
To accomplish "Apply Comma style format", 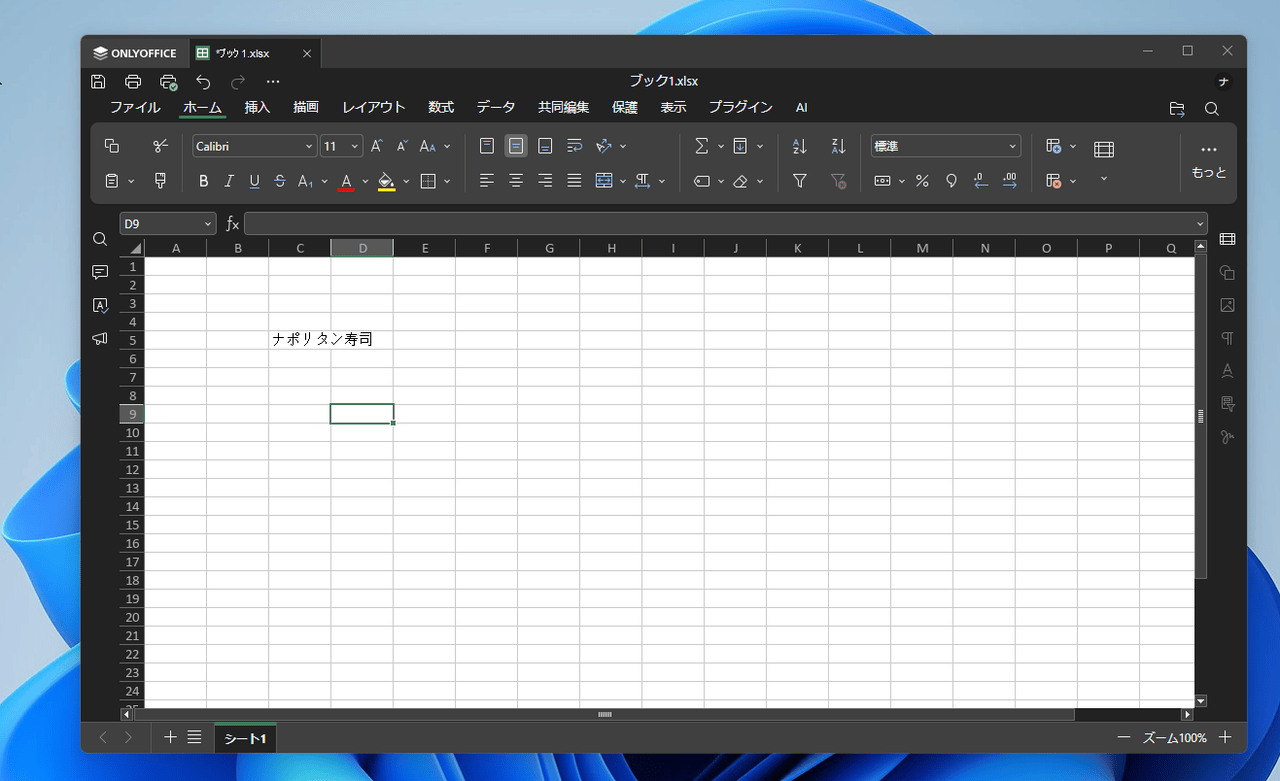I will tap(951, 181).
